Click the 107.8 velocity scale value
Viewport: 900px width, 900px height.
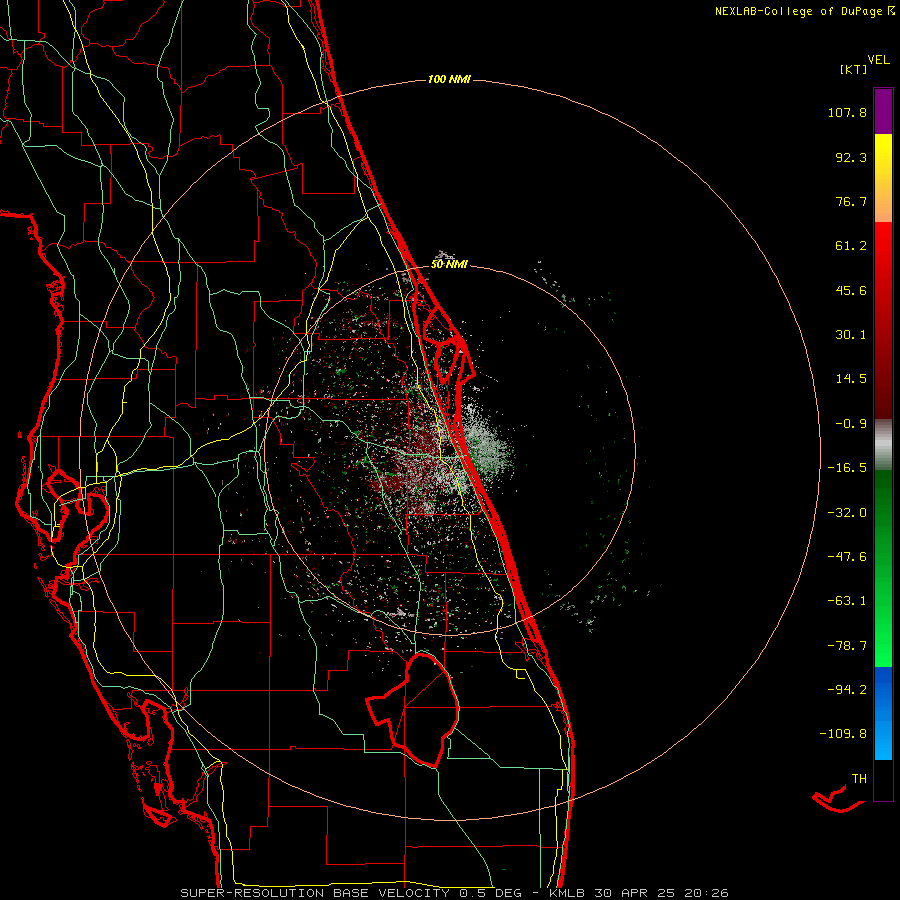click(847, 112)
